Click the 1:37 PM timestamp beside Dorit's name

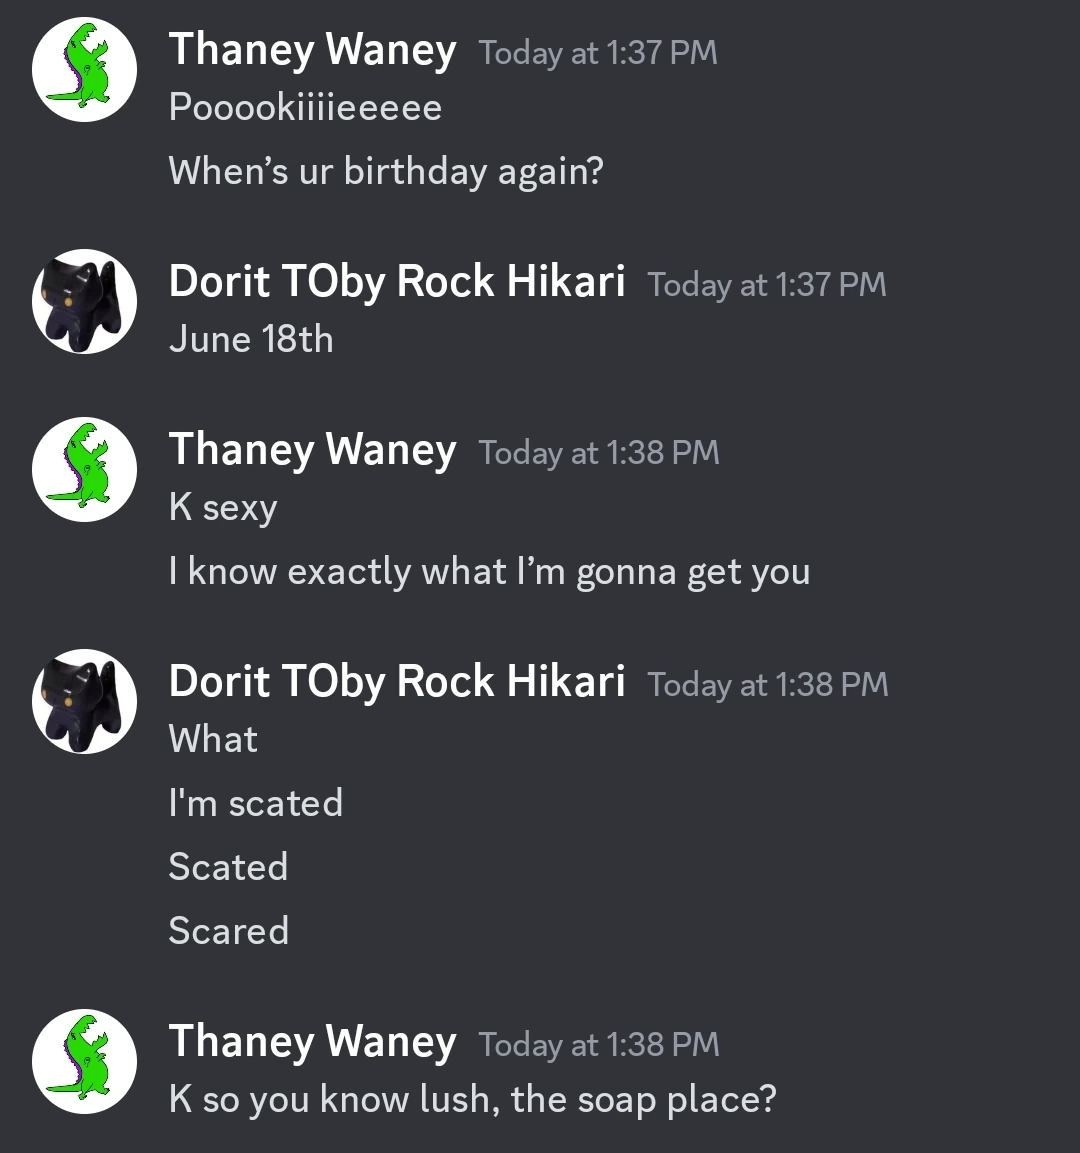tap(767, 285)
